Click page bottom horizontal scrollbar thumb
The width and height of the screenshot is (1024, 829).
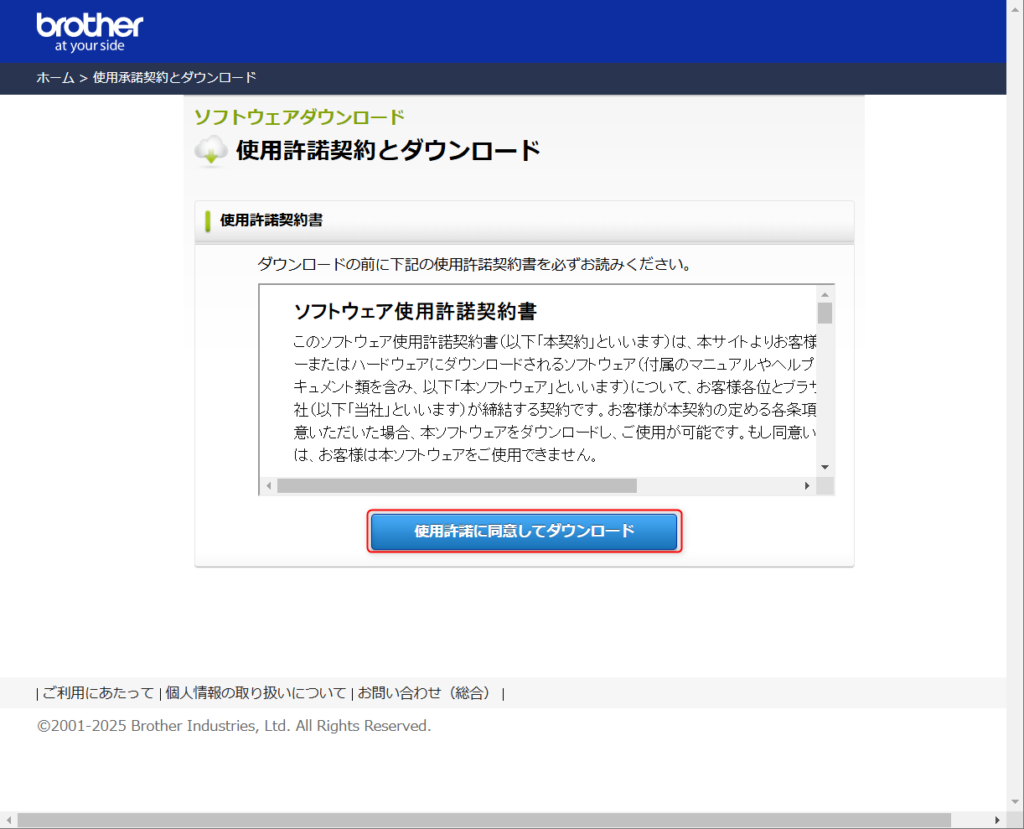(x=484, y=820)
